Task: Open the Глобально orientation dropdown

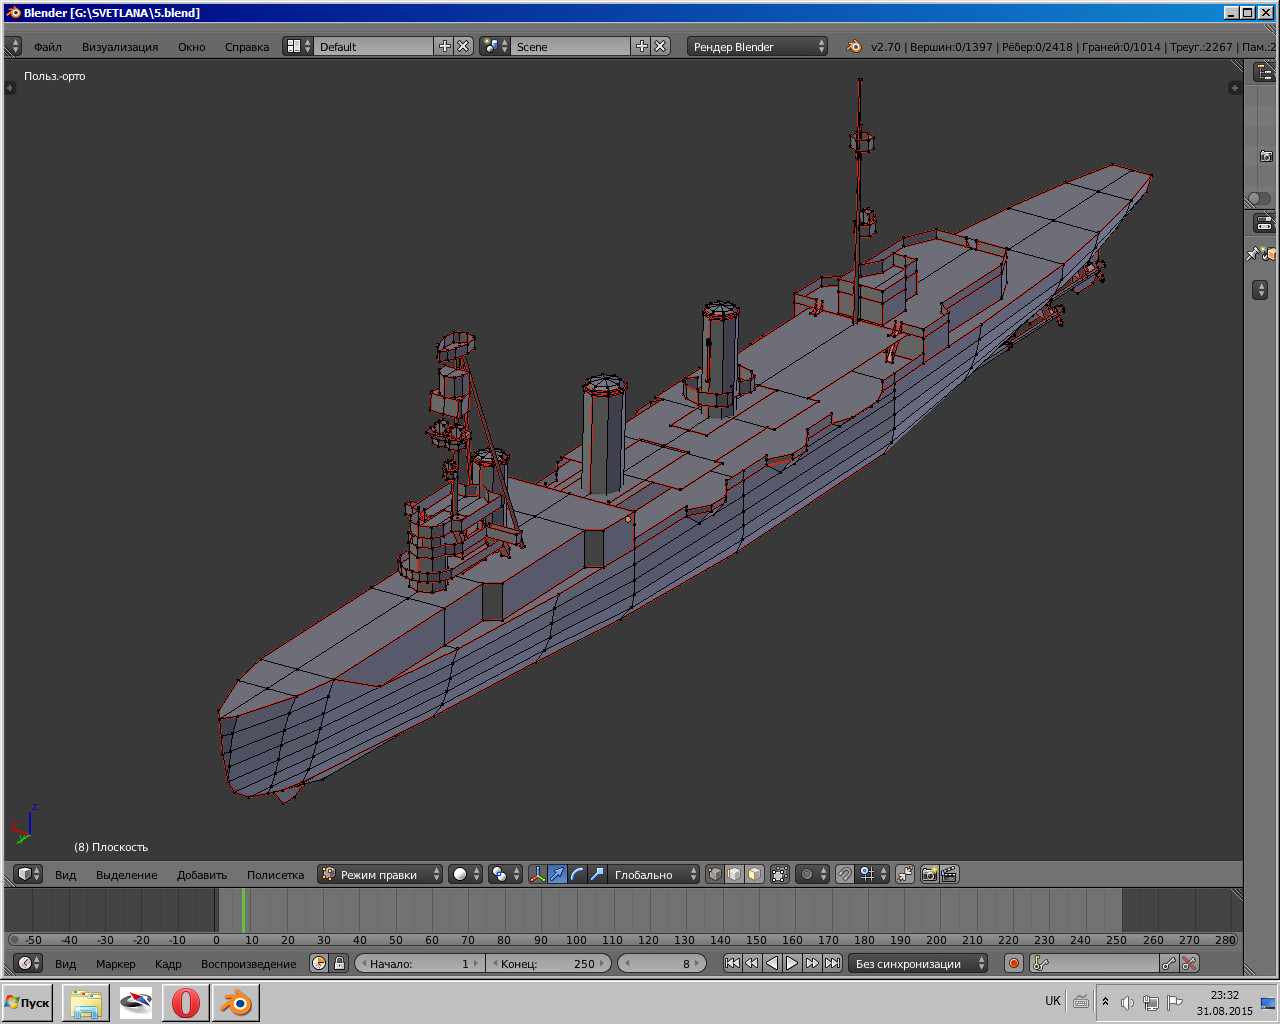Action: (655, 874)
